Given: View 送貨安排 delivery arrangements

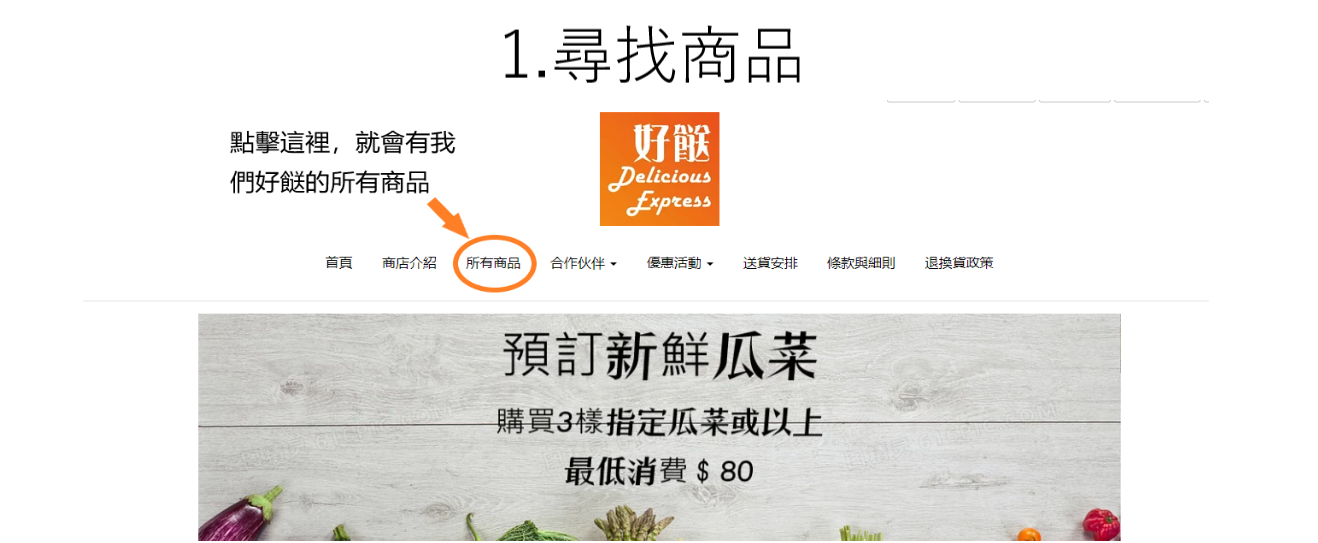Looking at the screenshot, I should tap(770, 263).
